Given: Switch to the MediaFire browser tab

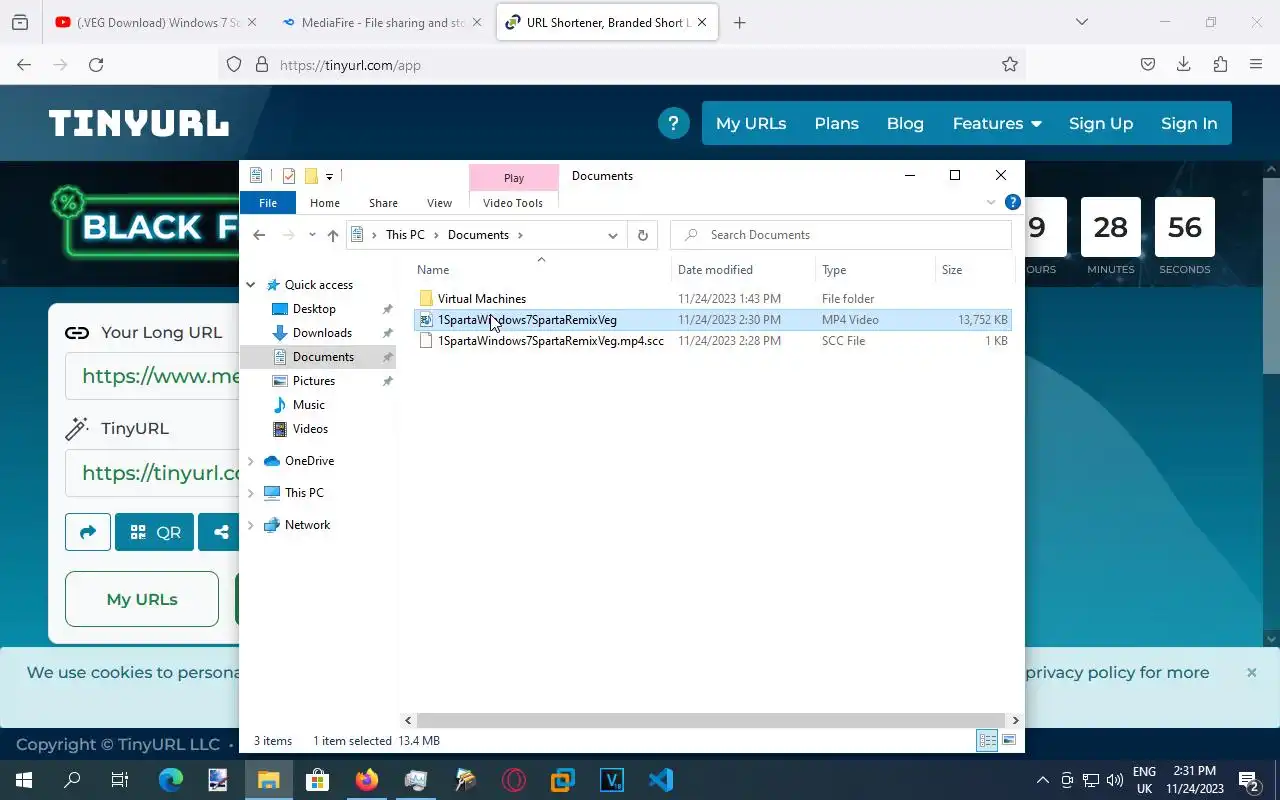Looking at the screenshot, I should (x=381, y=22).
